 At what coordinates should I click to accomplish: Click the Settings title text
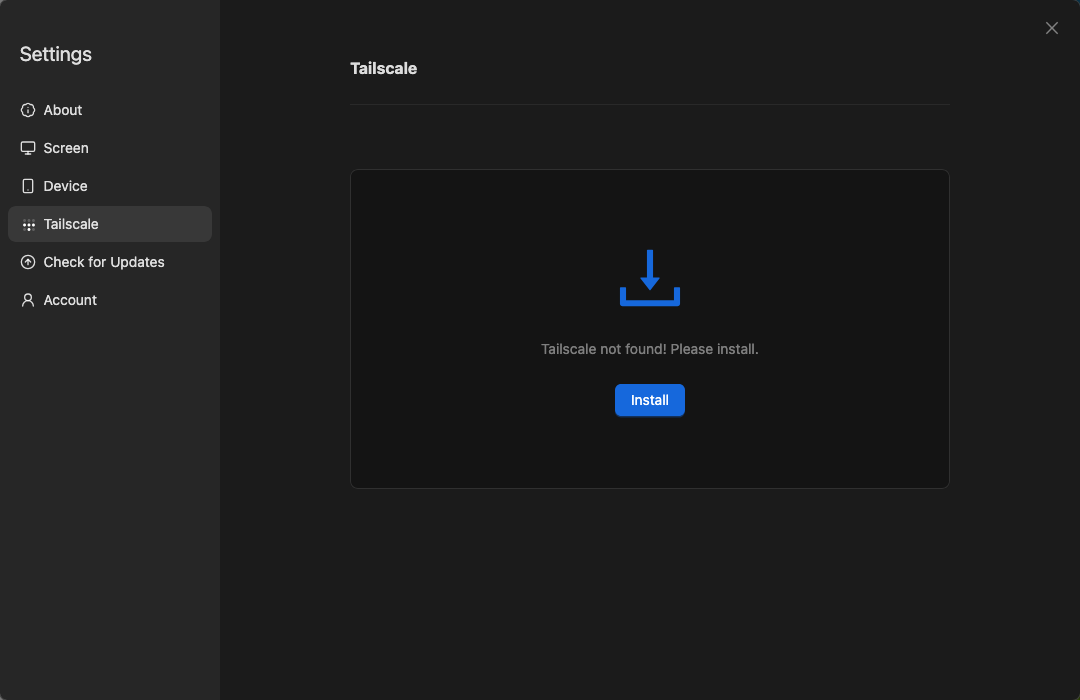(56, 54)
